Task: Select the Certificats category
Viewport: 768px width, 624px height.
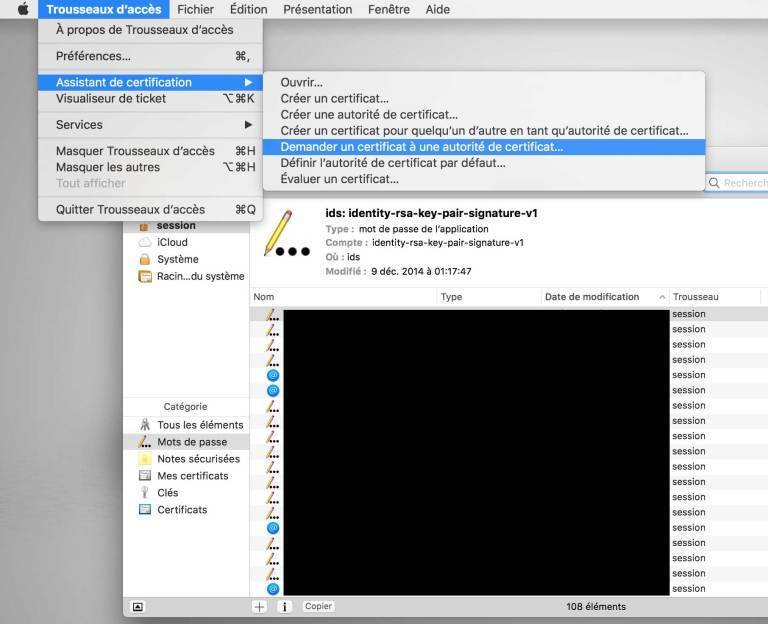Action: tap(182, 510)
